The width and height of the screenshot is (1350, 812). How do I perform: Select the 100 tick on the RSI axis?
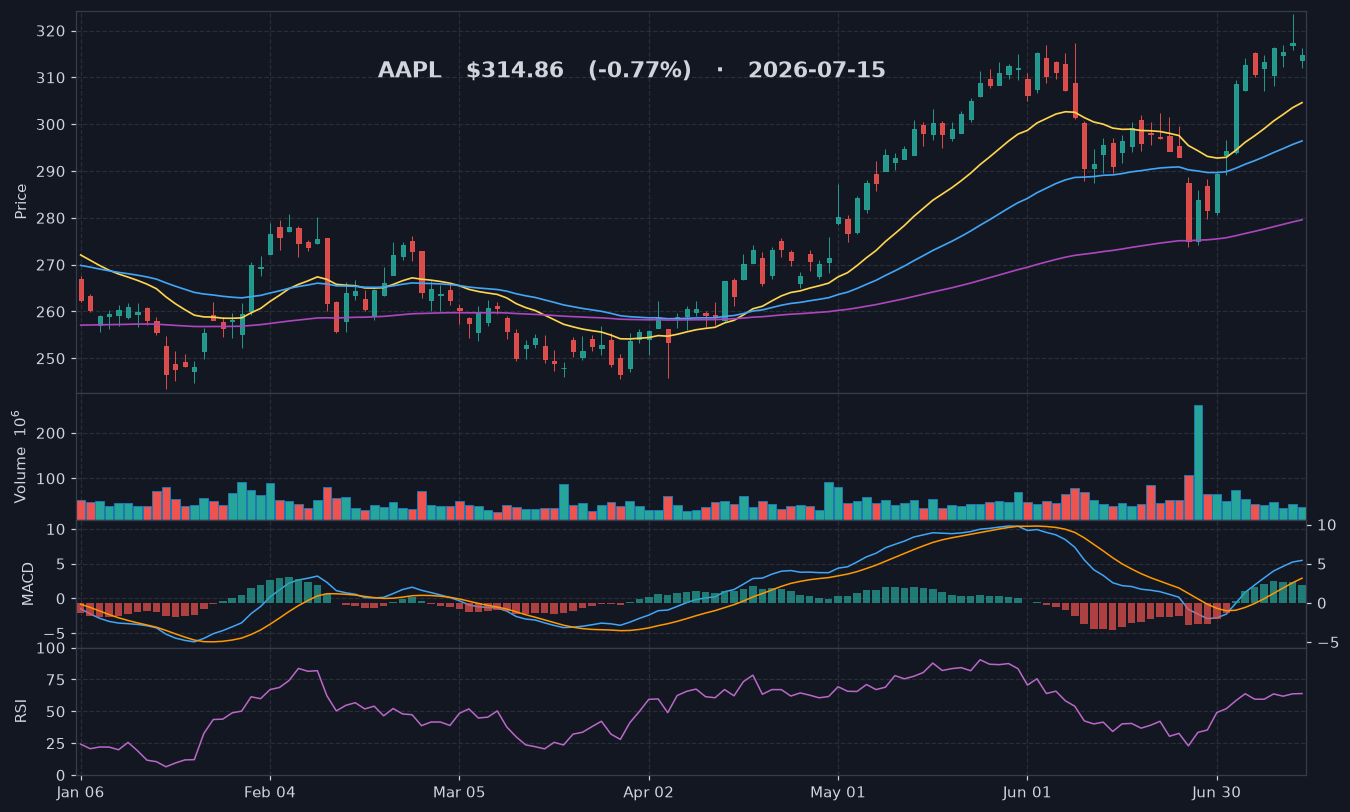tap(53, 648)
